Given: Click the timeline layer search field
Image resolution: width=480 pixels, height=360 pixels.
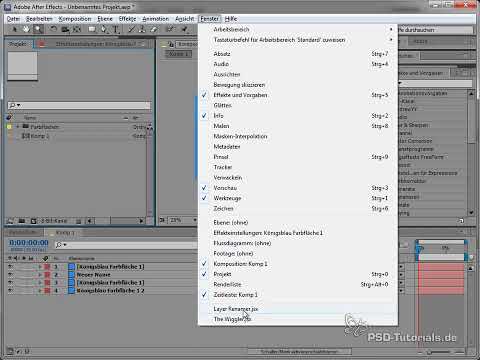Looking at the screenshot, I should point(126,245).
